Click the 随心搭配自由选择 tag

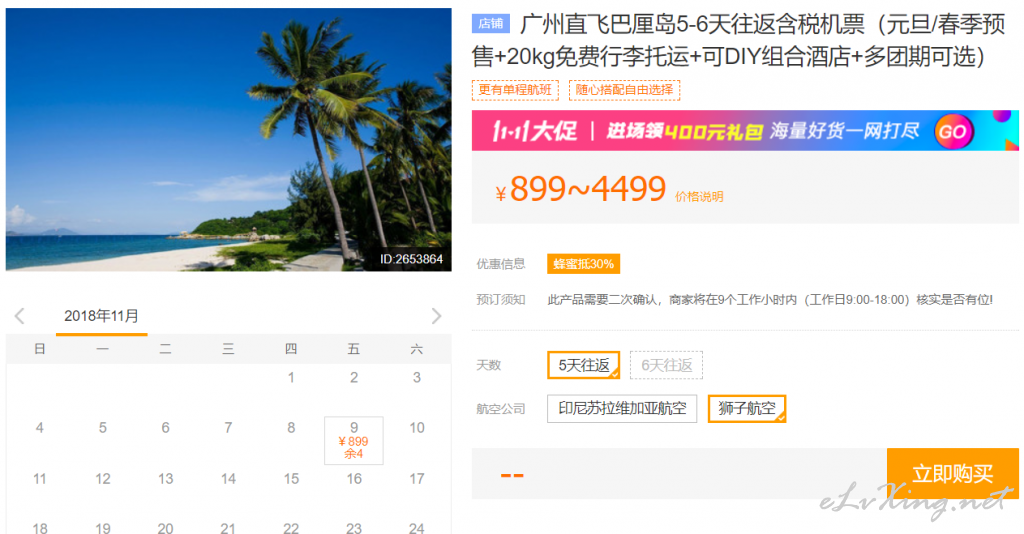tap(624, 90)
